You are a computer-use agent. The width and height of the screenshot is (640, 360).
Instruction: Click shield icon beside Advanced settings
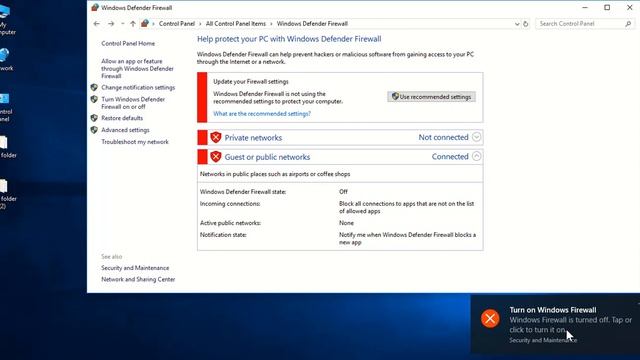(x=94, y=130)
